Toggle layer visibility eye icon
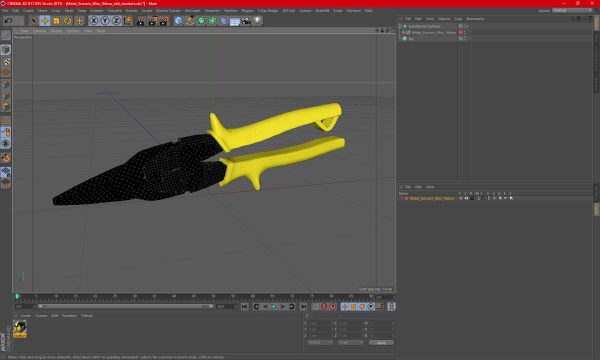Viewport: 600px width, 360px height. click(466, 199)
